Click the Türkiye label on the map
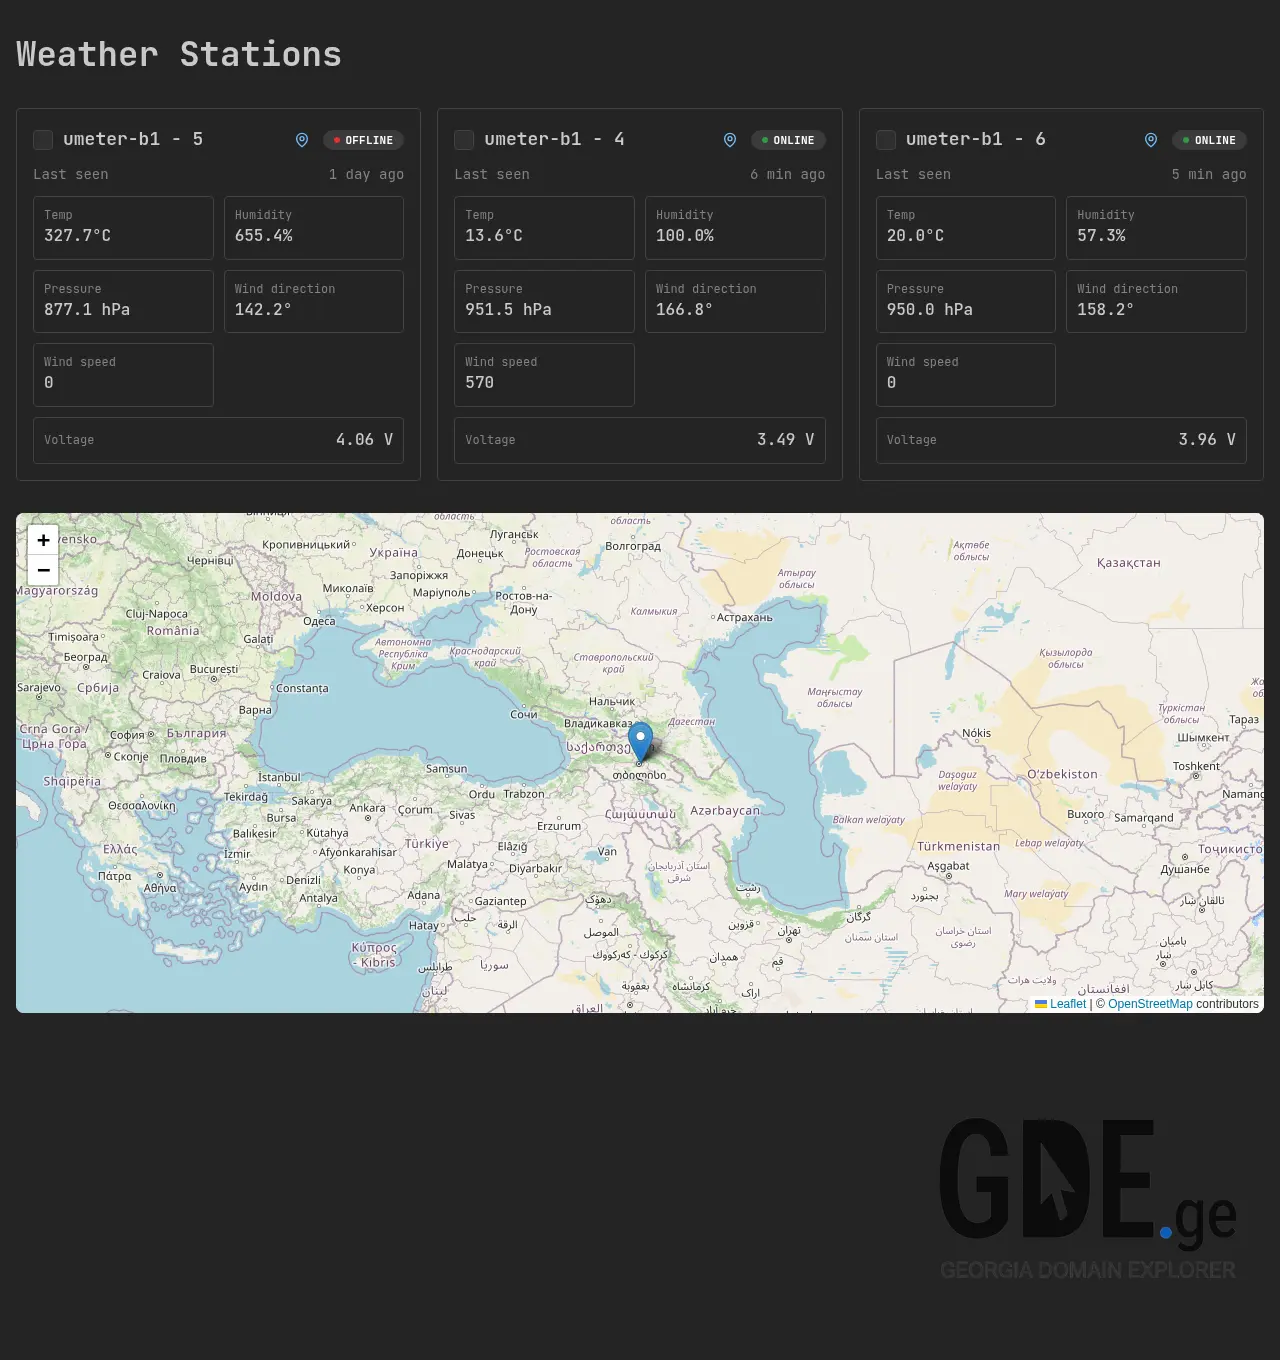This screenshot has width=1280, height=1360. click(x=427, y=844)
